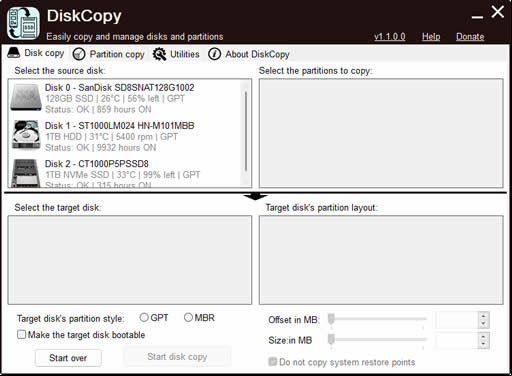Screen dimensions: 512x376
Task: Click the Disk copy drive icon
Action: (x=14, y=53)
